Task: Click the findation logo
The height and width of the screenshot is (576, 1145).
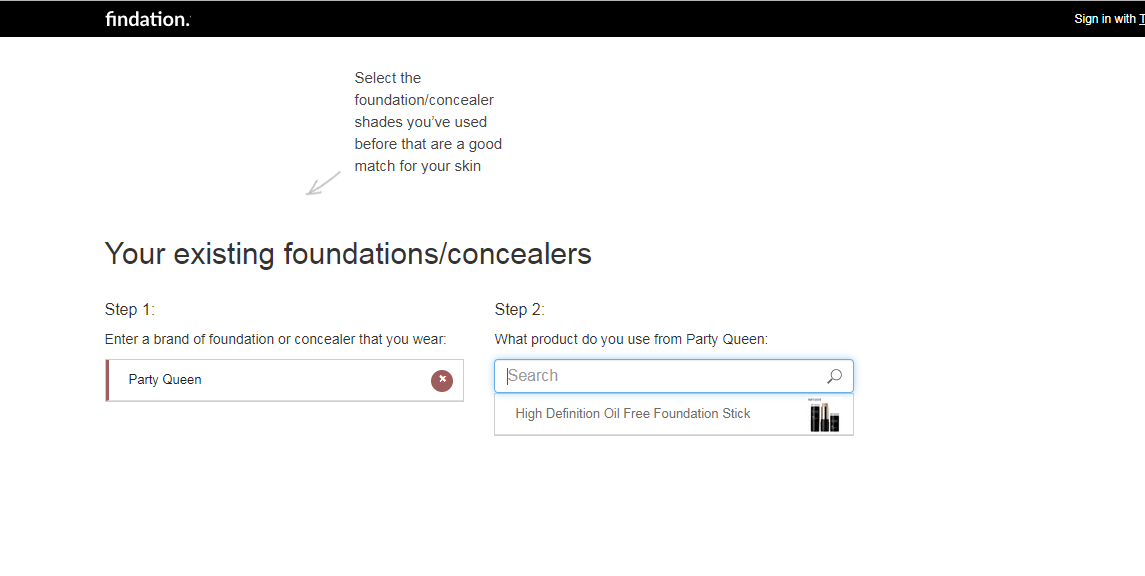Action: click(x=147, y=19)
